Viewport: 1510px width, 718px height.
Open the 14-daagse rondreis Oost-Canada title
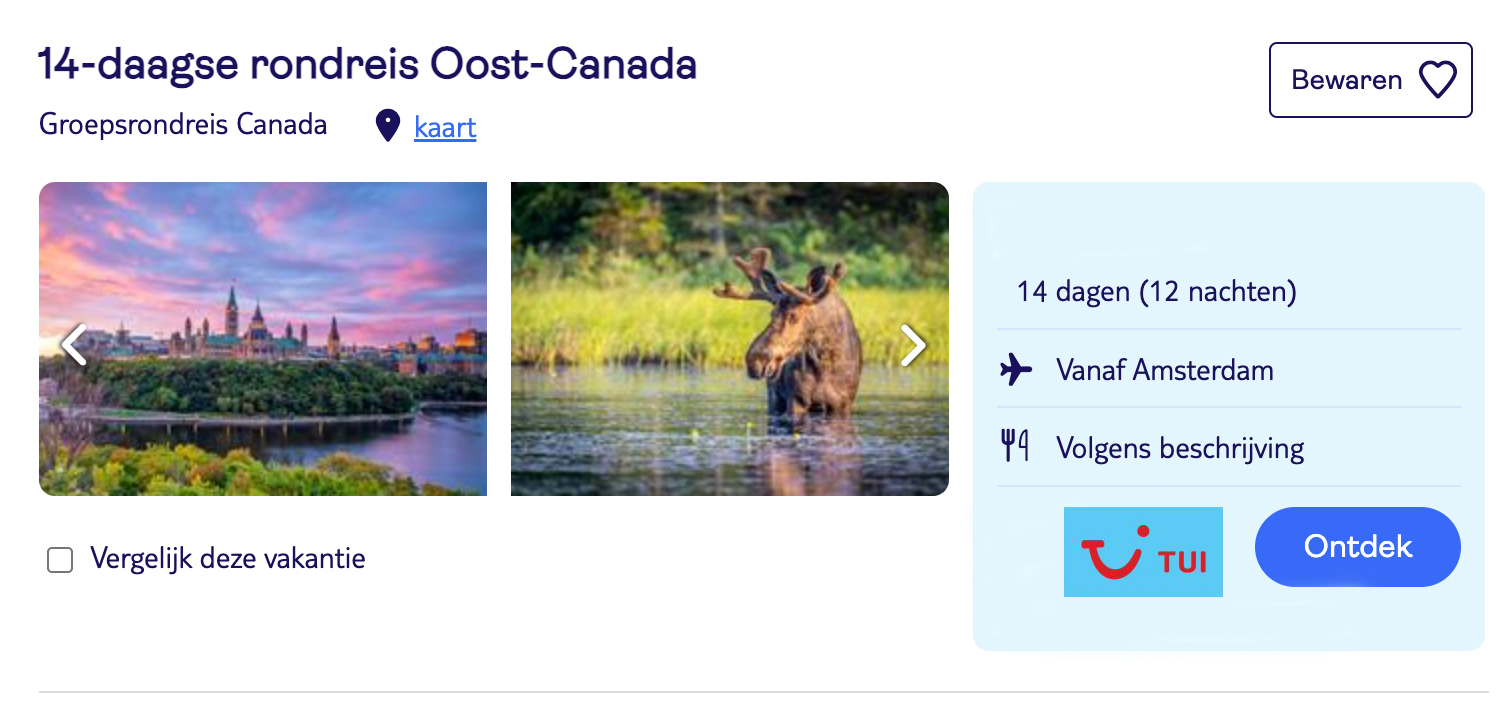(x=367, y=65)
